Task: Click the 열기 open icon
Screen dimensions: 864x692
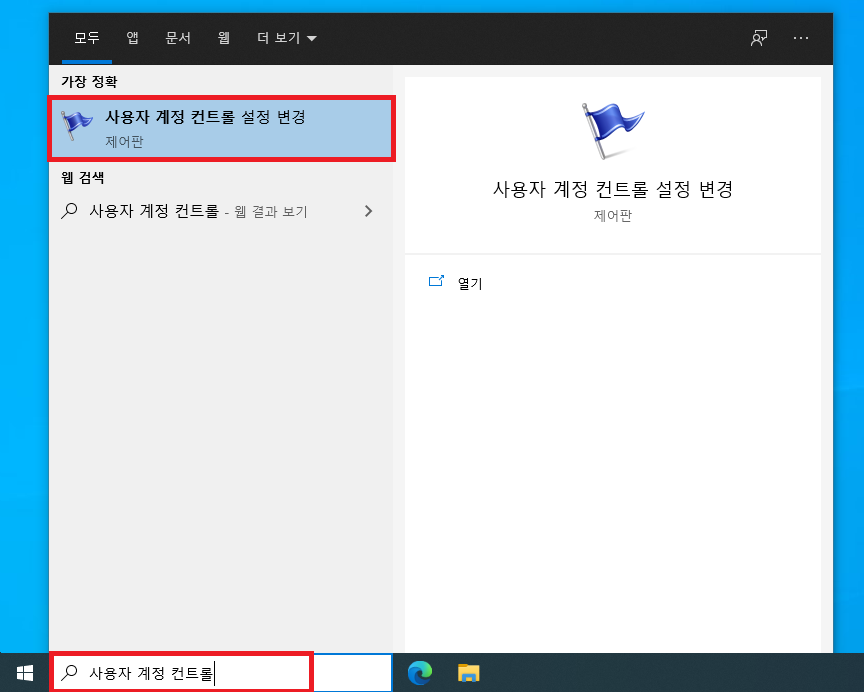Action: [x=436, y=282]
